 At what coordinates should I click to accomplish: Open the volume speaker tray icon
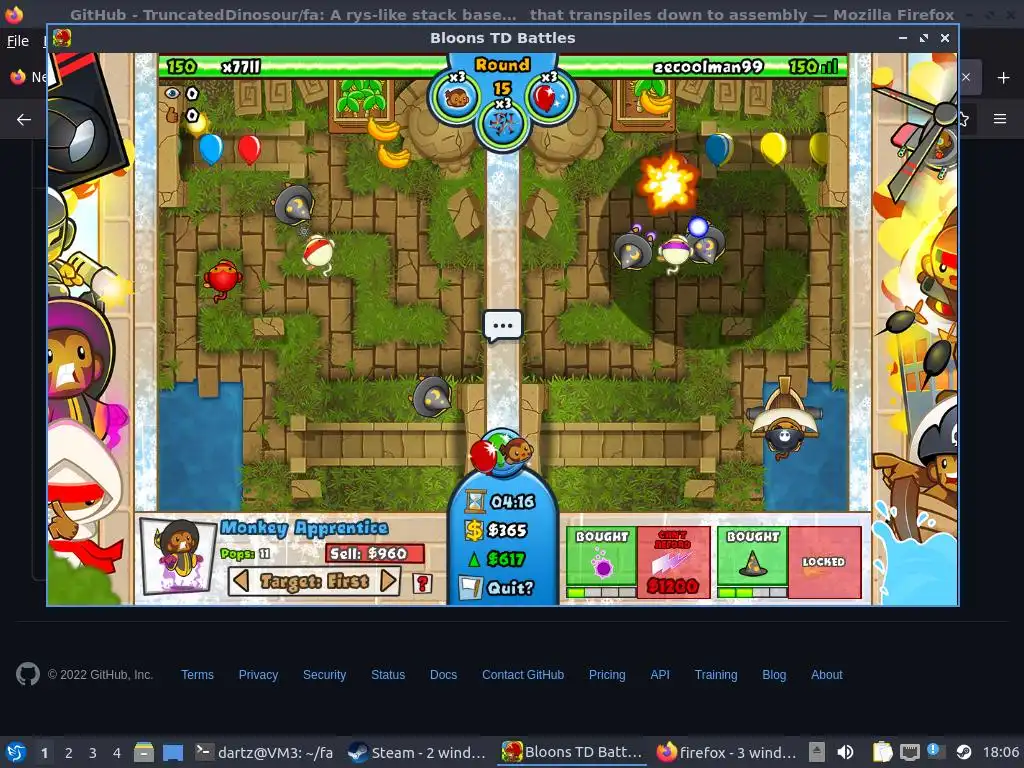click(845, 752)
